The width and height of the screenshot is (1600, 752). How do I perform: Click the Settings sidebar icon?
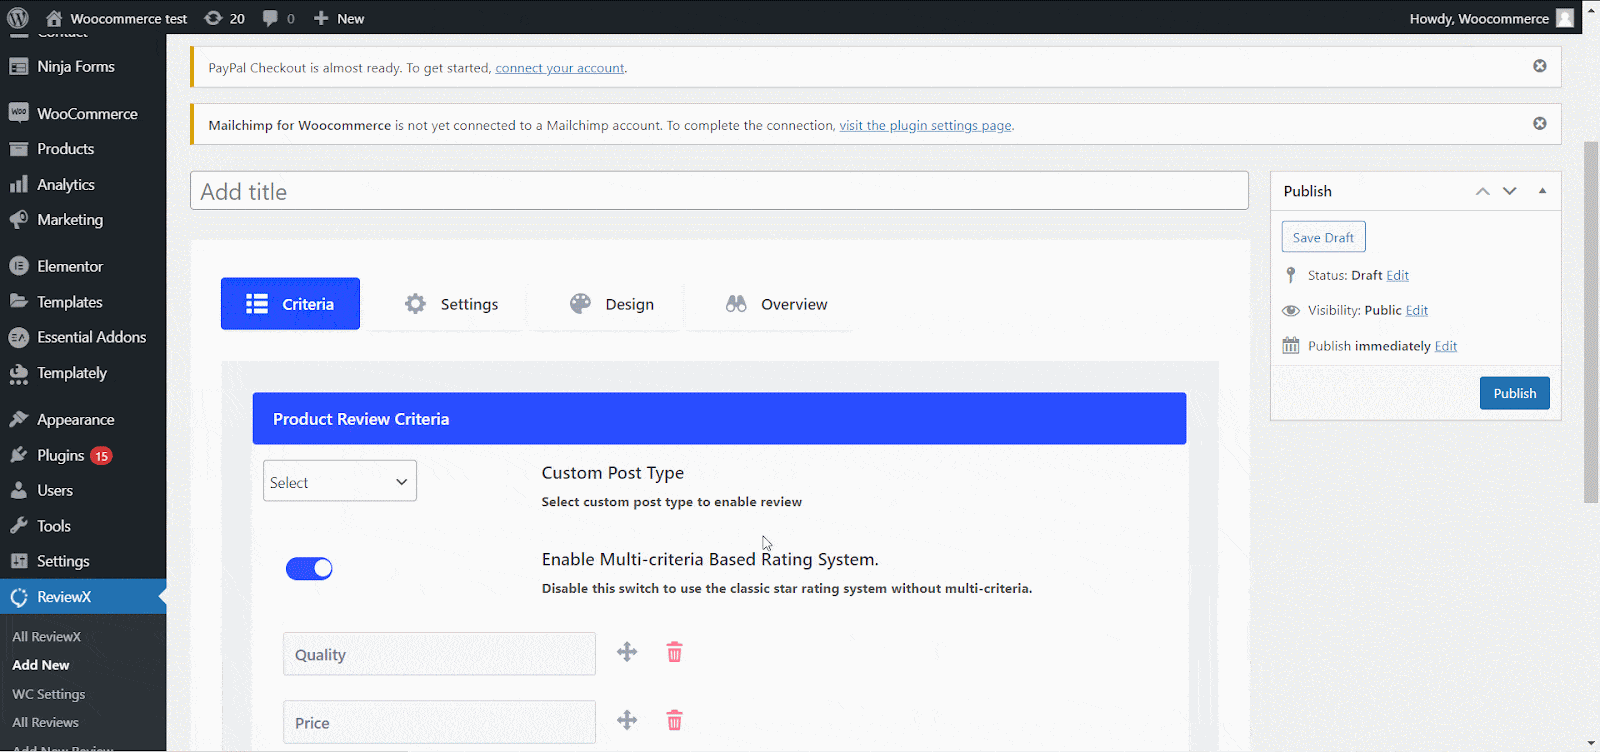click(x=18, y=561)
